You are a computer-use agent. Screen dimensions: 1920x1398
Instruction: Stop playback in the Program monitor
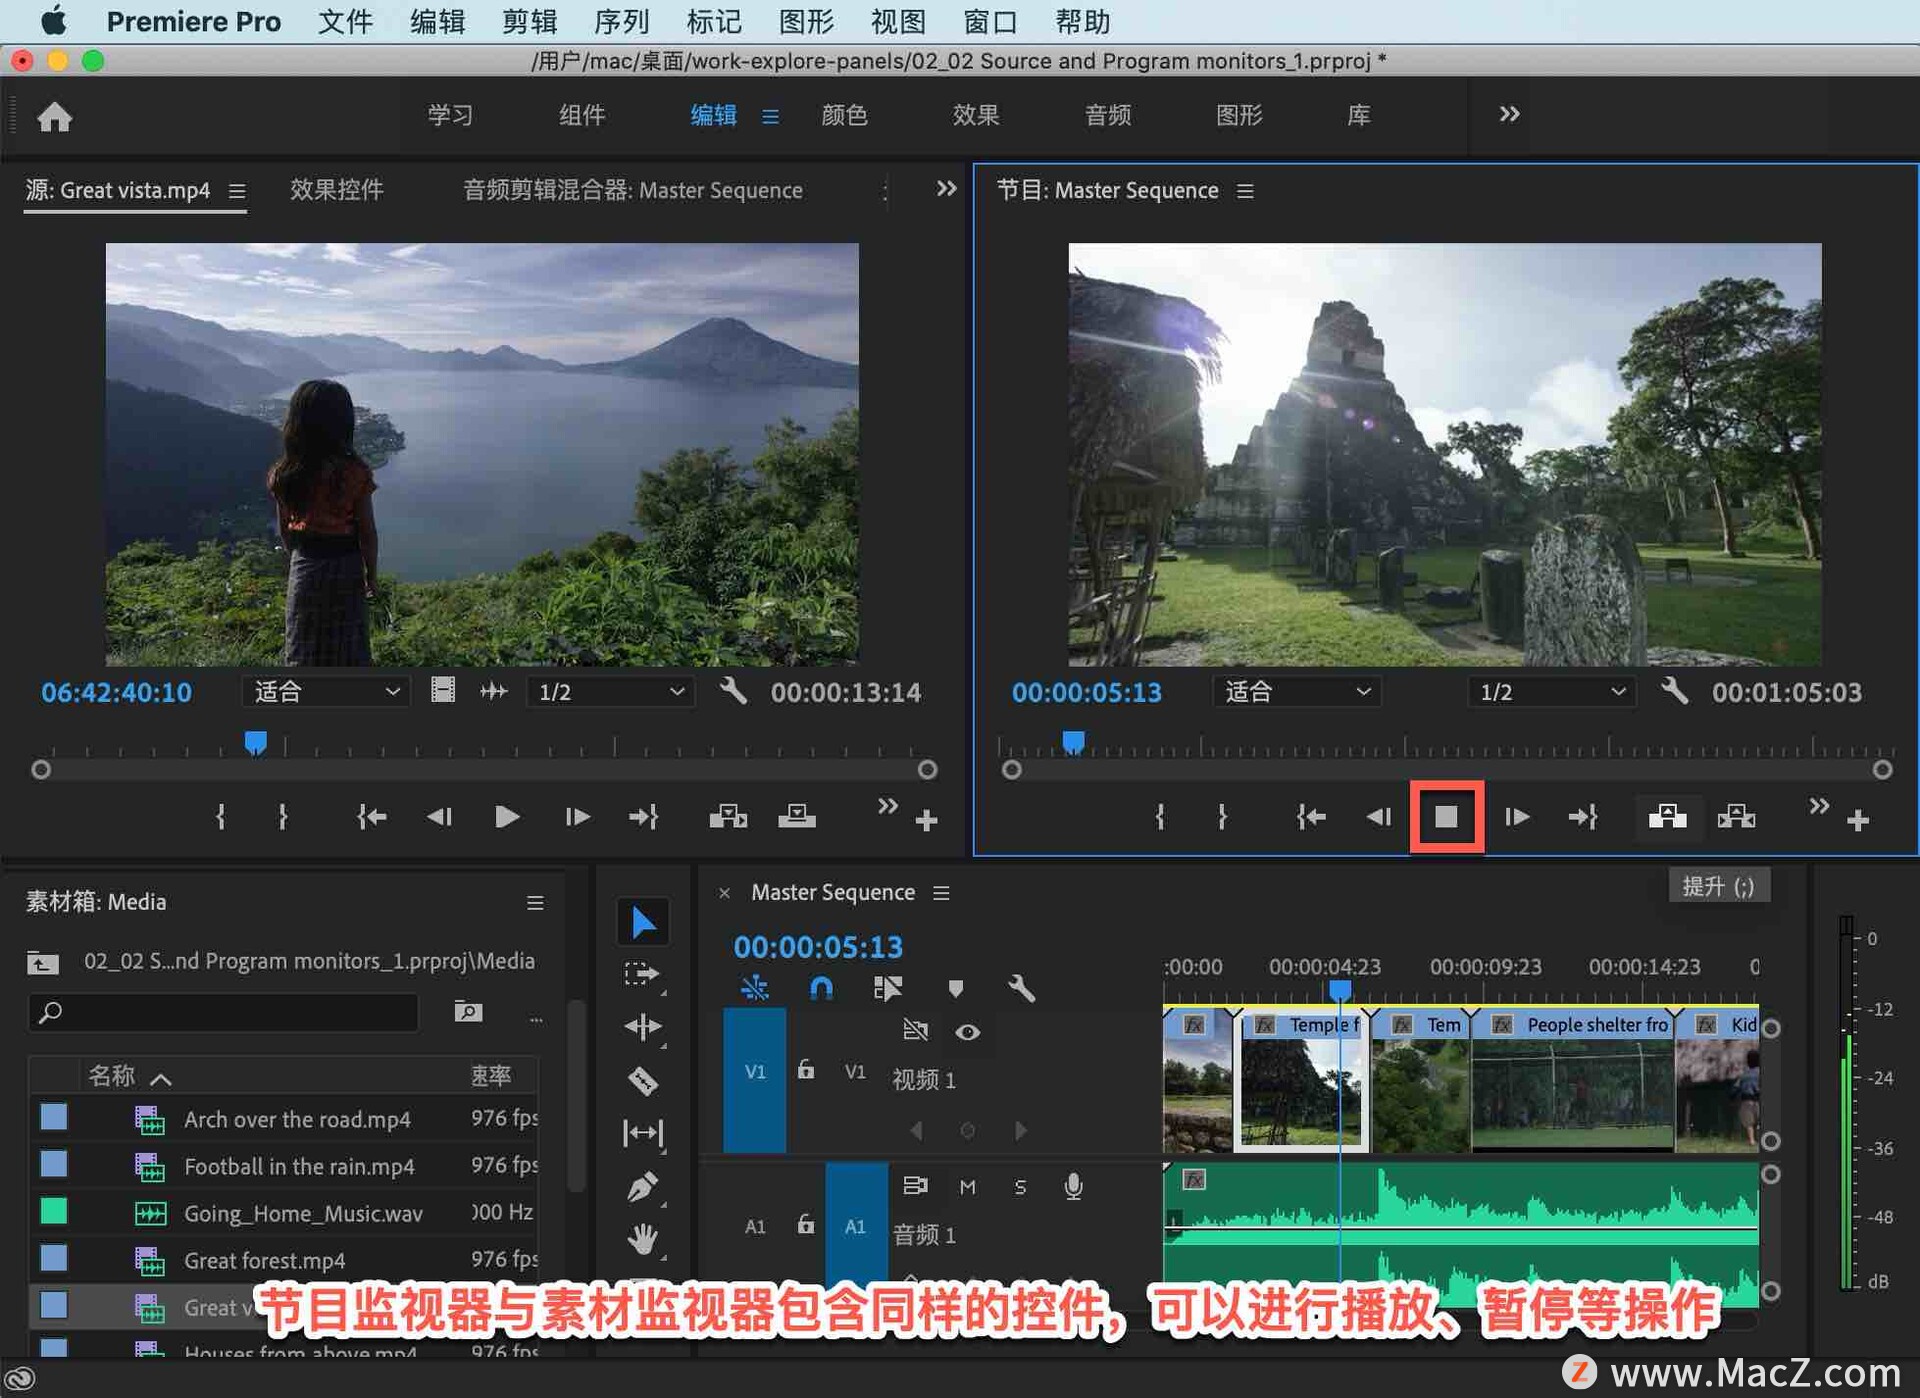1446,817
